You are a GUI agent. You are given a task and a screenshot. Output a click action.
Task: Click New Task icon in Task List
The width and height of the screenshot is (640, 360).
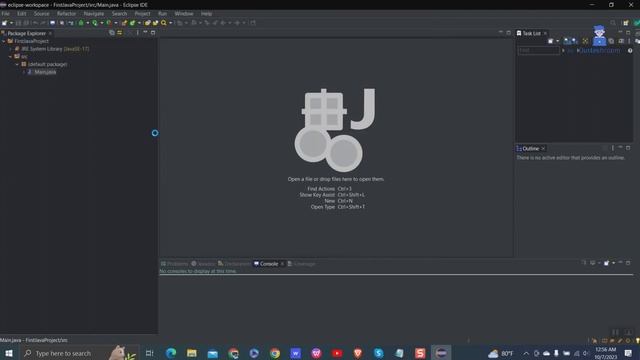tap(551, 41)
